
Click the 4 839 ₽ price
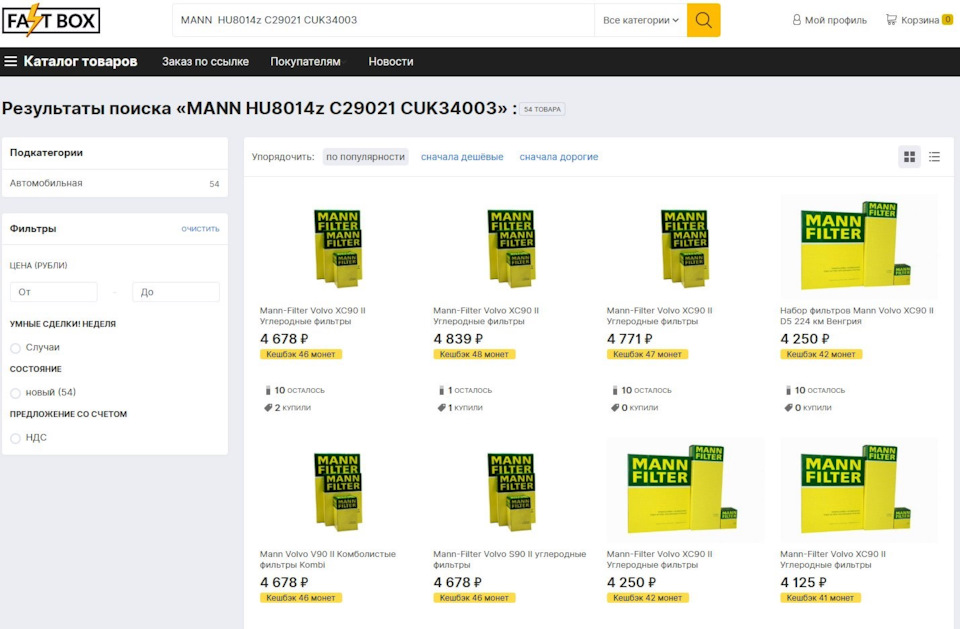click(x=458, y=339)
